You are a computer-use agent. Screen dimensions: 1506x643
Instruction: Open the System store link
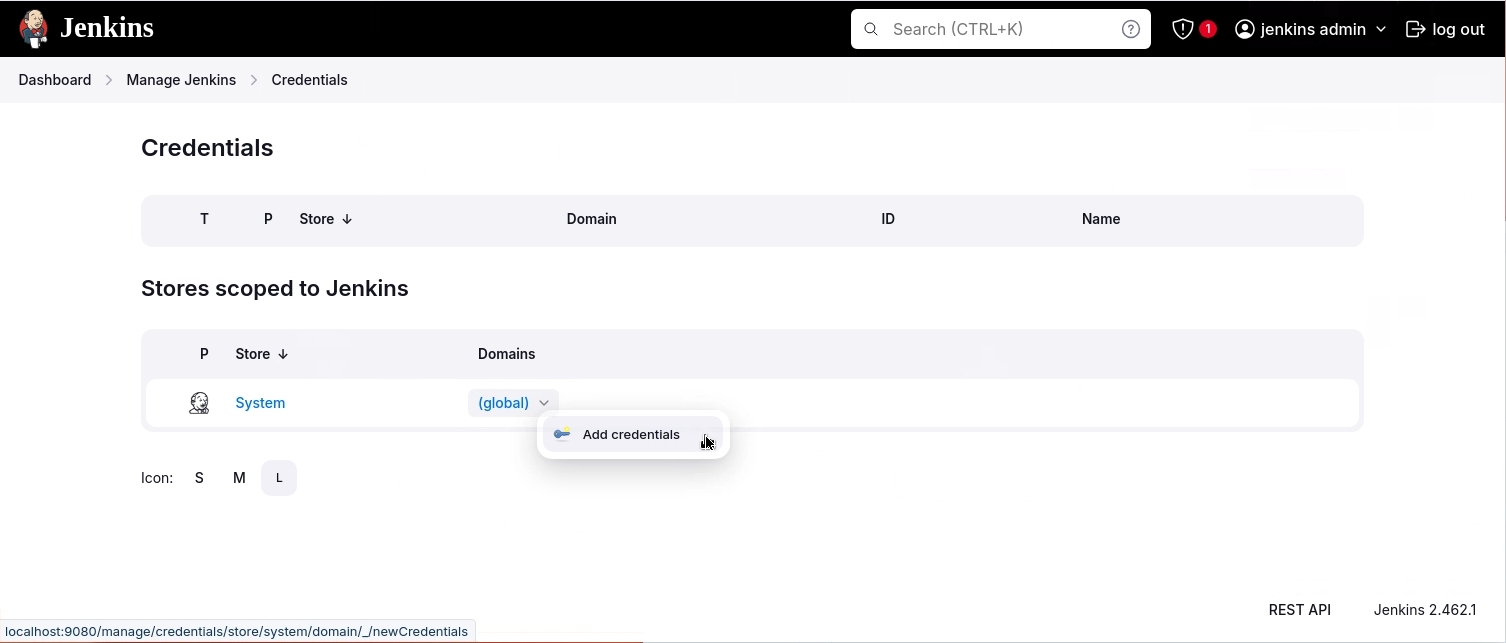click(260, 403)
